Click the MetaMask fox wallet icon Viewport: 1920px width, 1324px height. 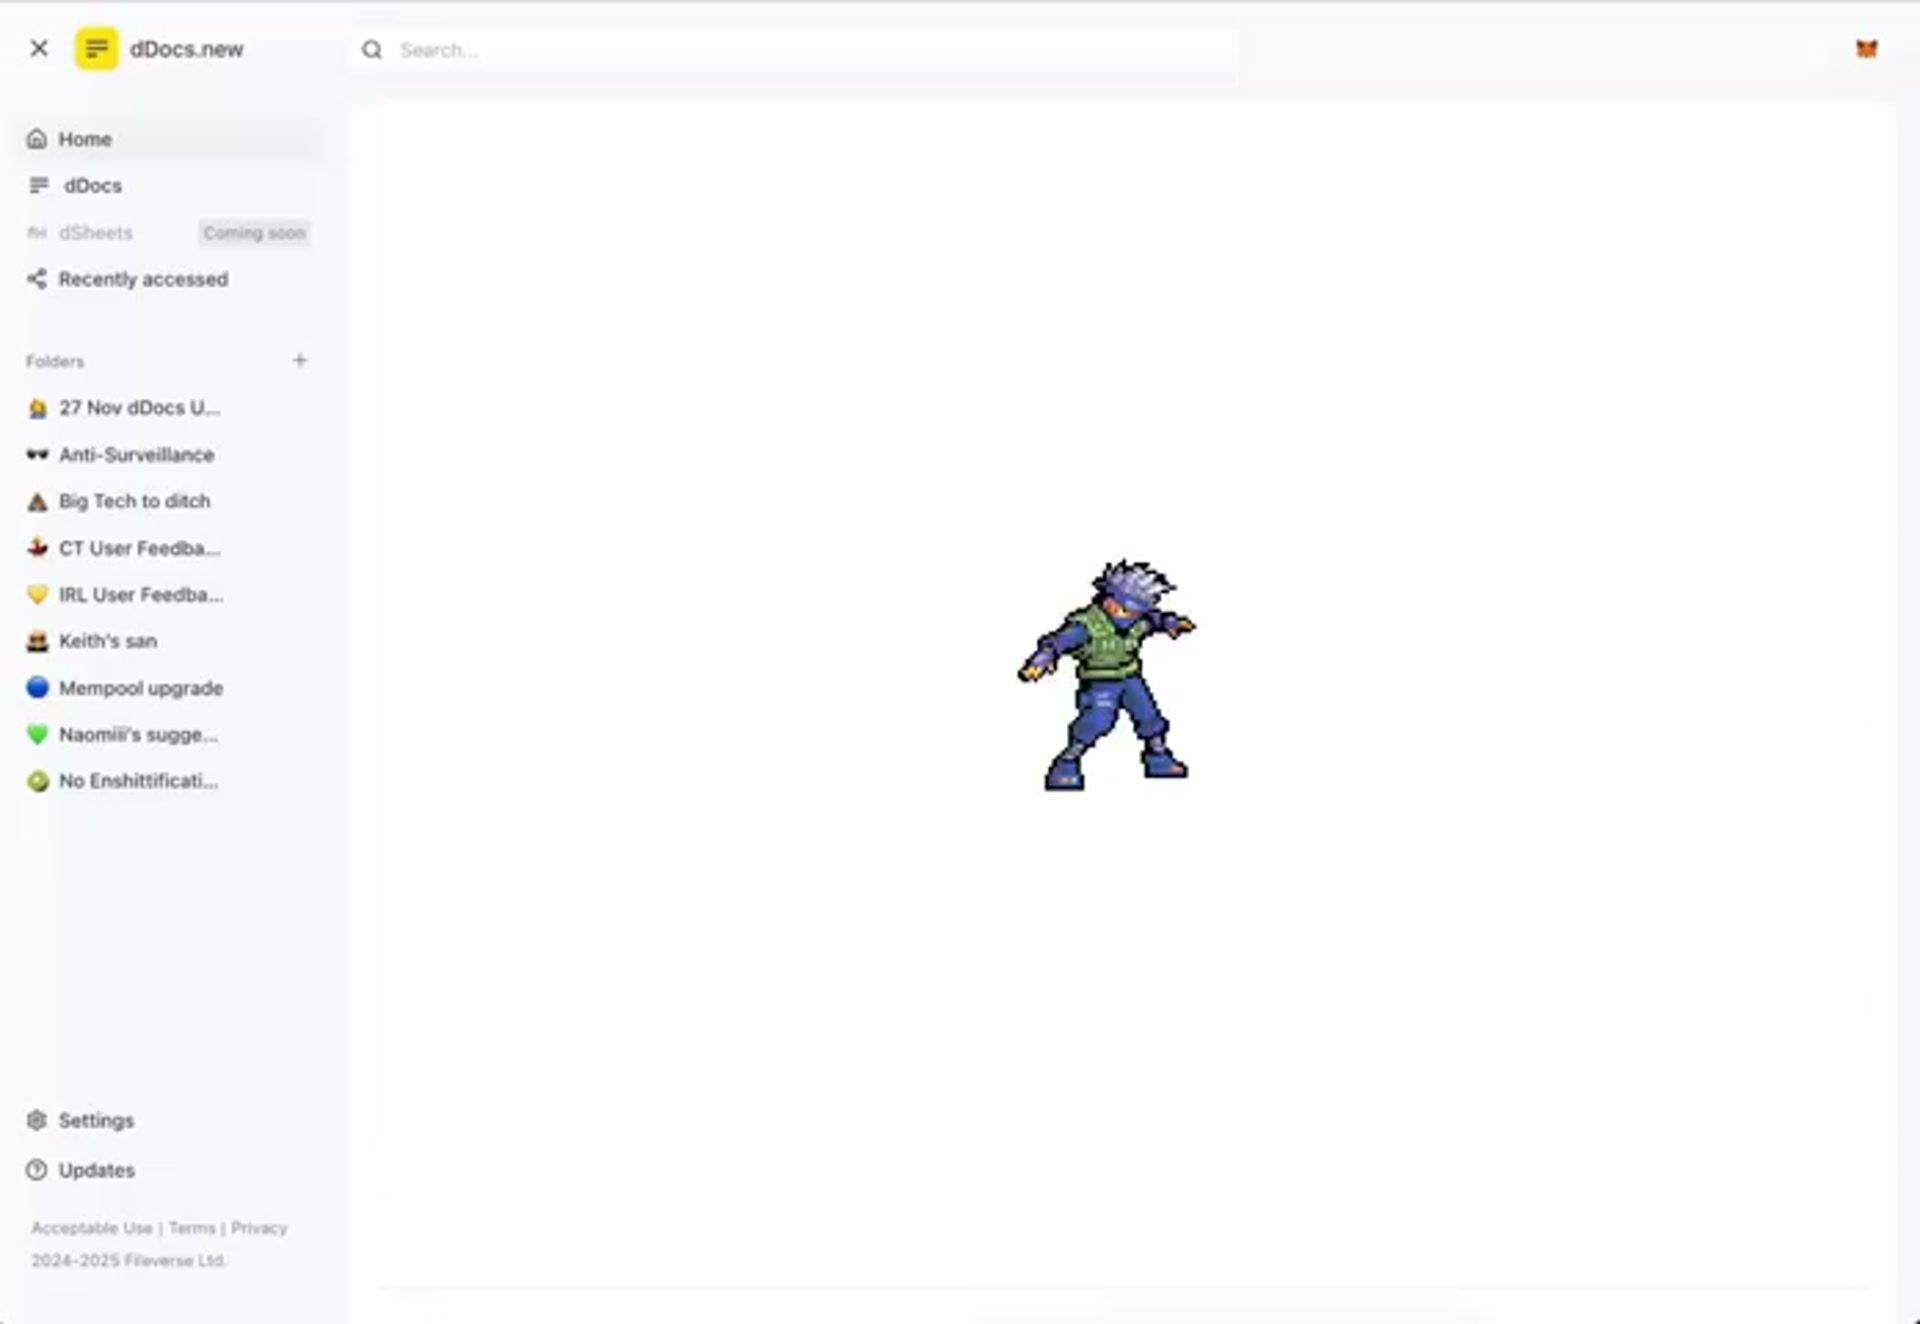click(1866, 49)
